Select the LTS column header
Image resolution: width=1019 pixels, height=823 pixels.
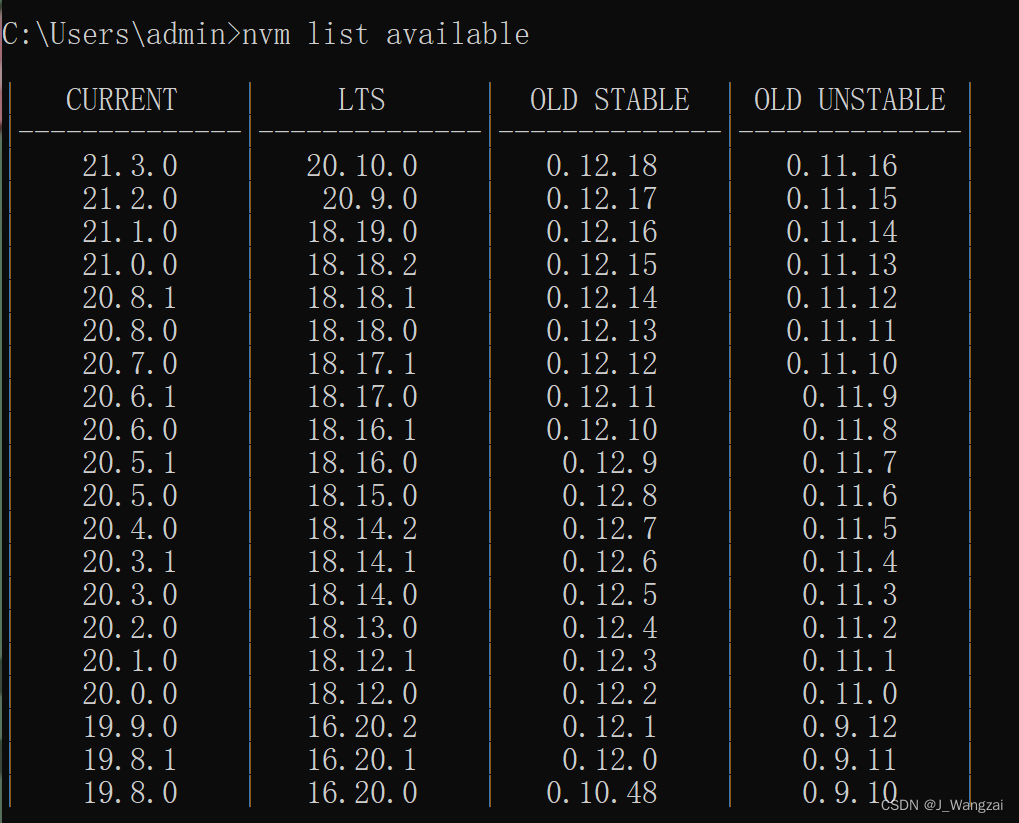[x=361, y=99]
